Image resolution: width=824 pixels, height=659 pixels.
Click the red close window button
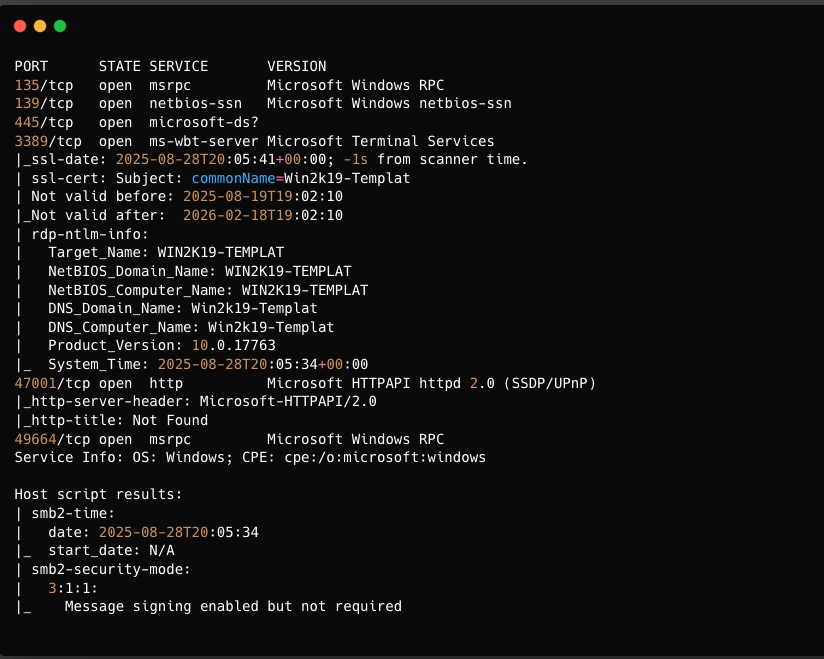(x=20, y=26)
